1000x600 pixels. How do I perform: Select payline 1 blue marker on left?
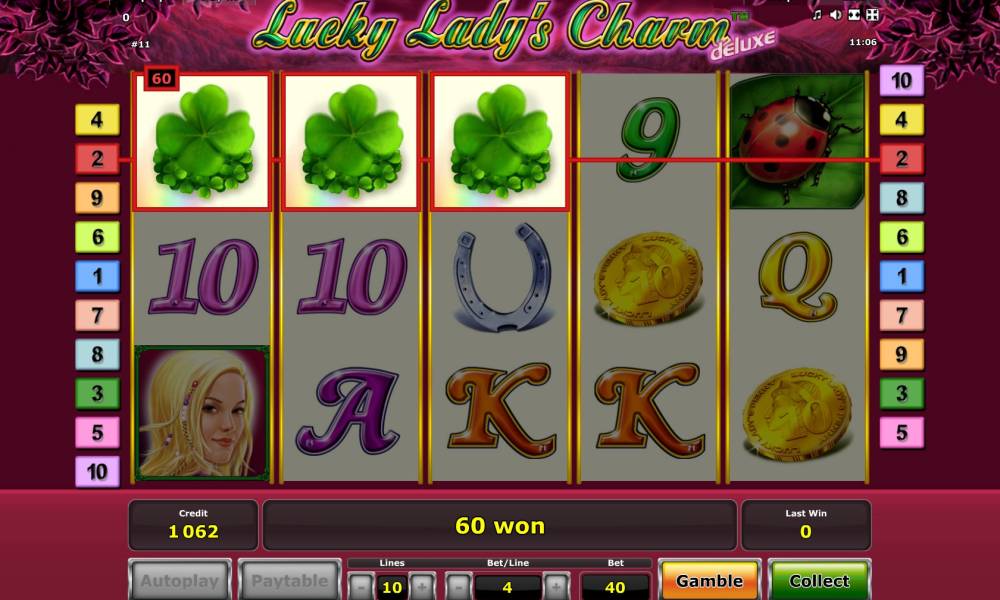tap(98, 276)
